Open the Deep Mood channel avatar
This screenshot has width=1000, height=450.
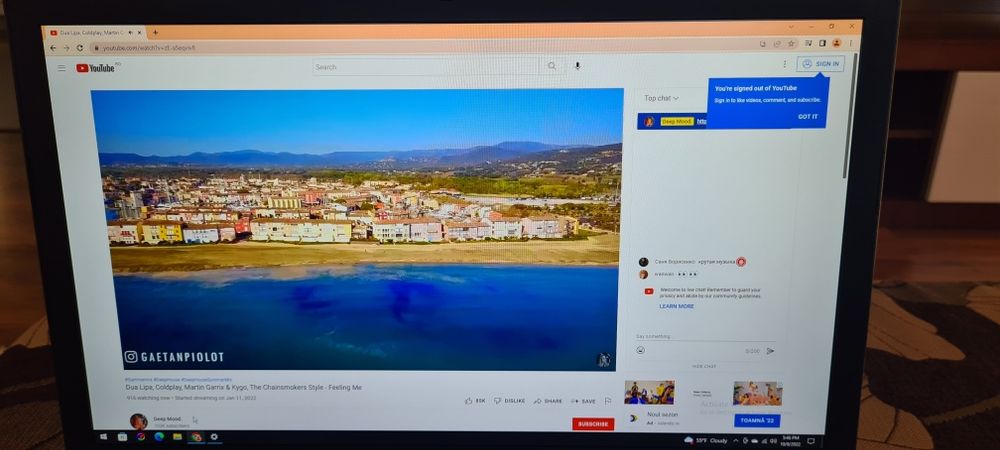[138, 421]
